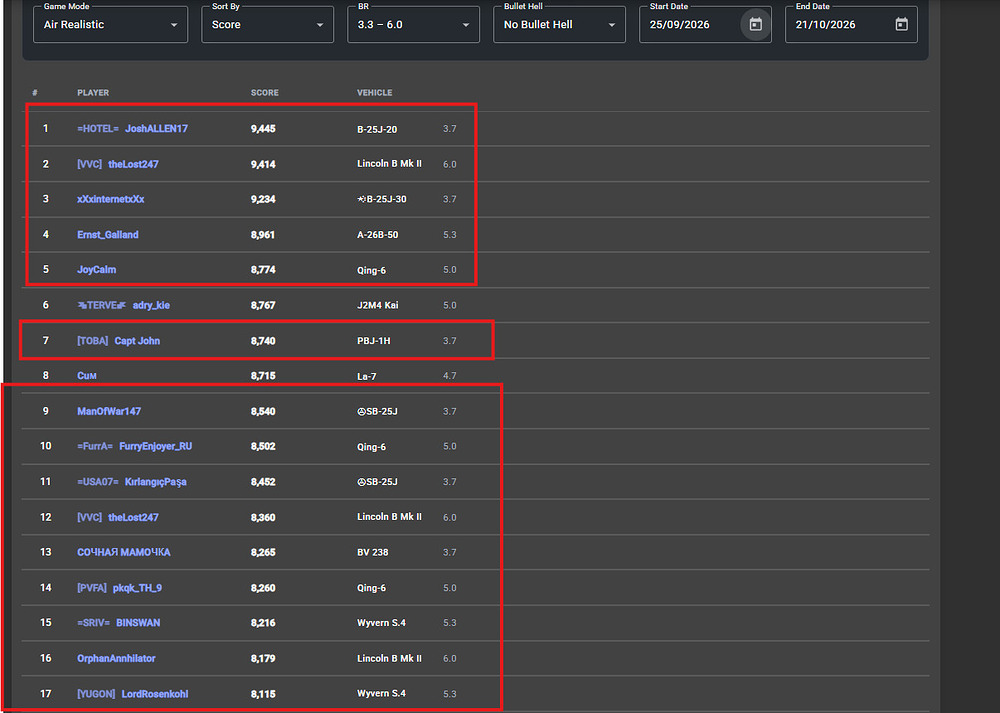Click the VEHICLE column header
Image resolution: width=1000 pixels, height=713 pixels.
374,92
